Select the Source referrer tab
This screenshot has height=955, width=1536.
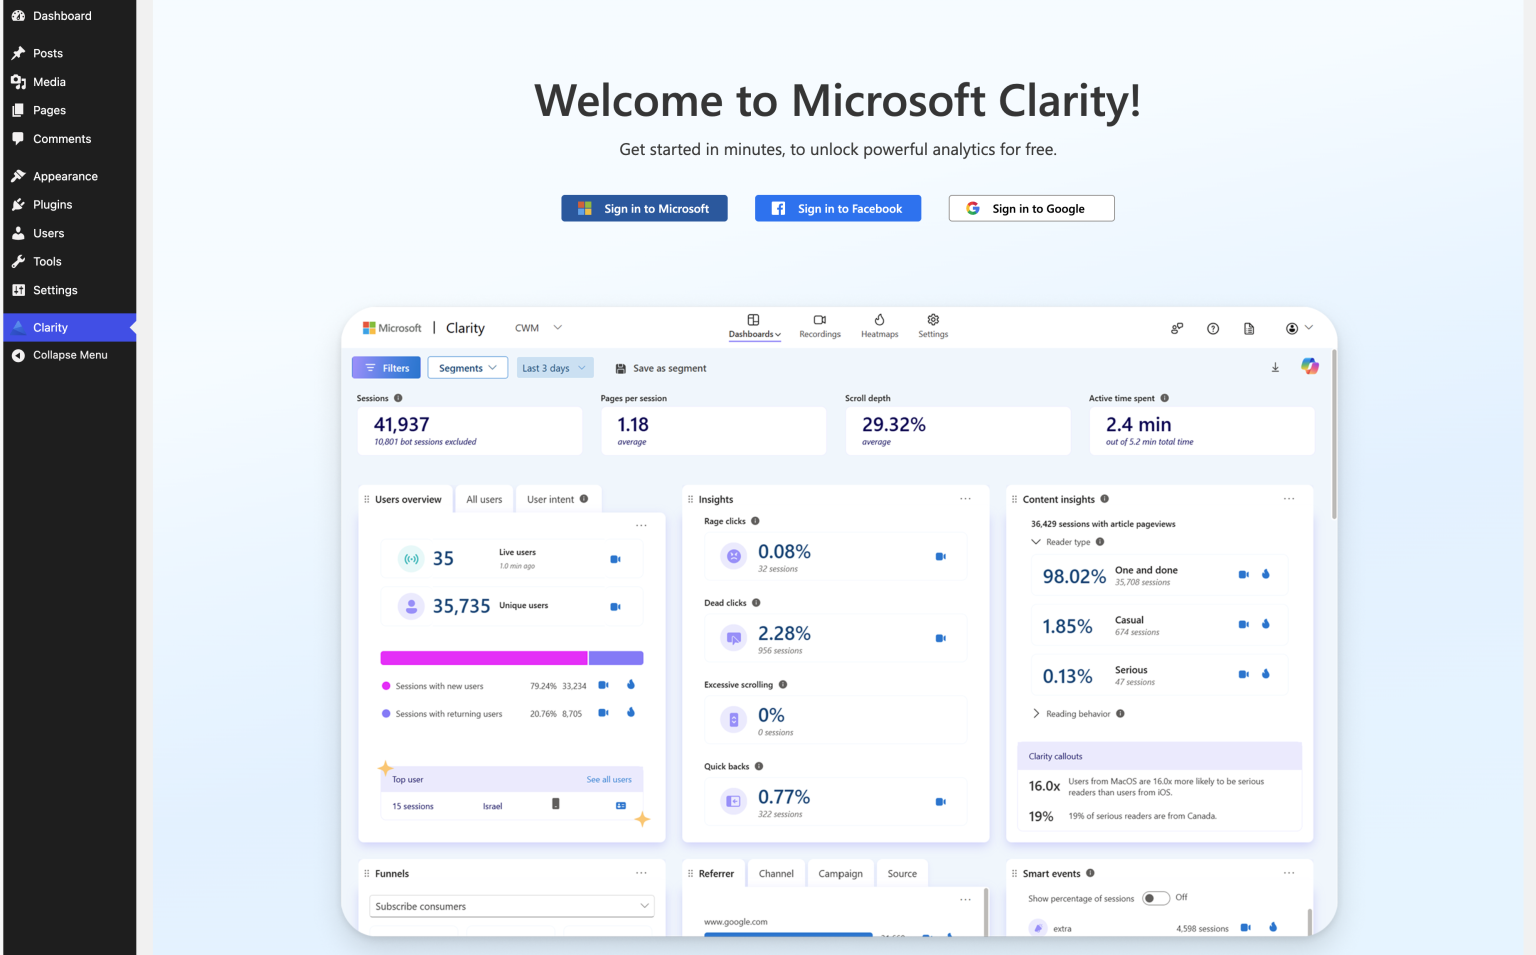pos(902,873)
